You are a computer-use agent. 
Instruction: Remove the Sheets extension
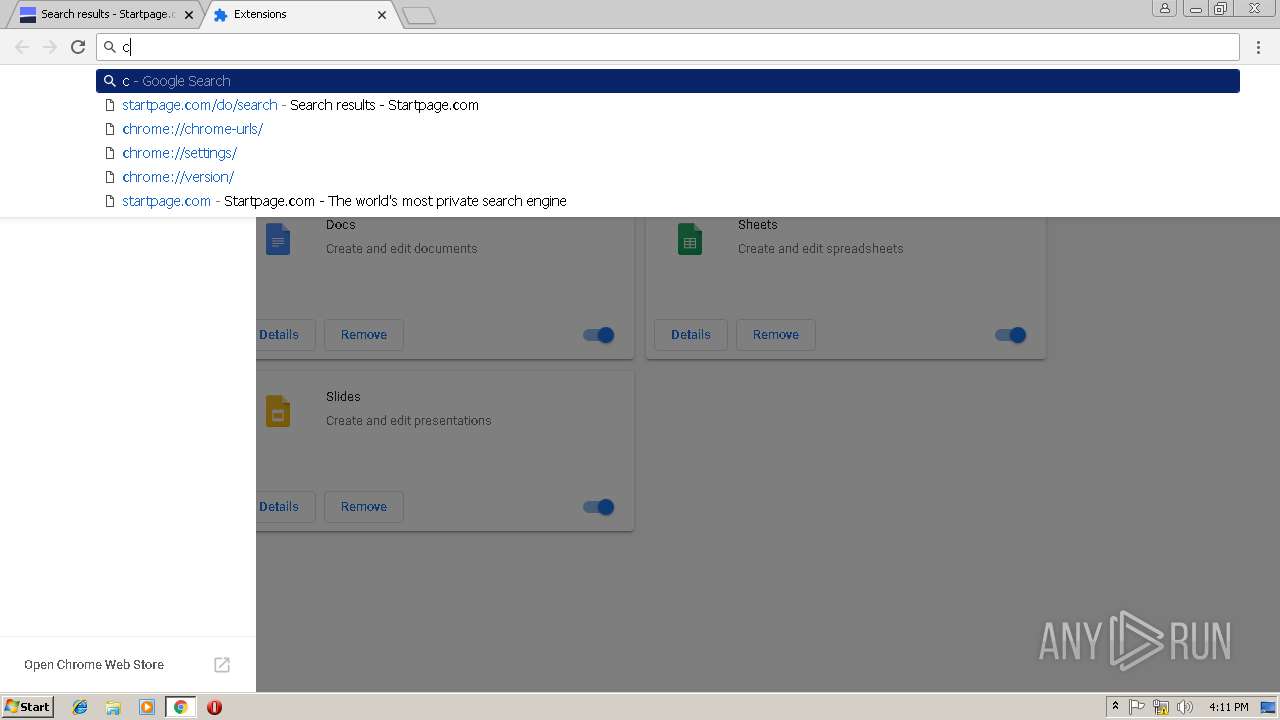776,335
